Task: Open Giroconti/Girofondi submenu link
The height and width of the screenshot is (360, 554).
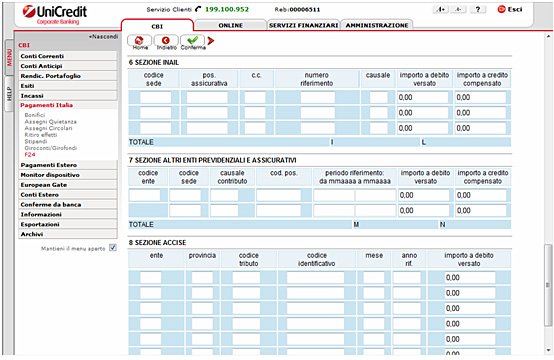Action: [50, 148]
